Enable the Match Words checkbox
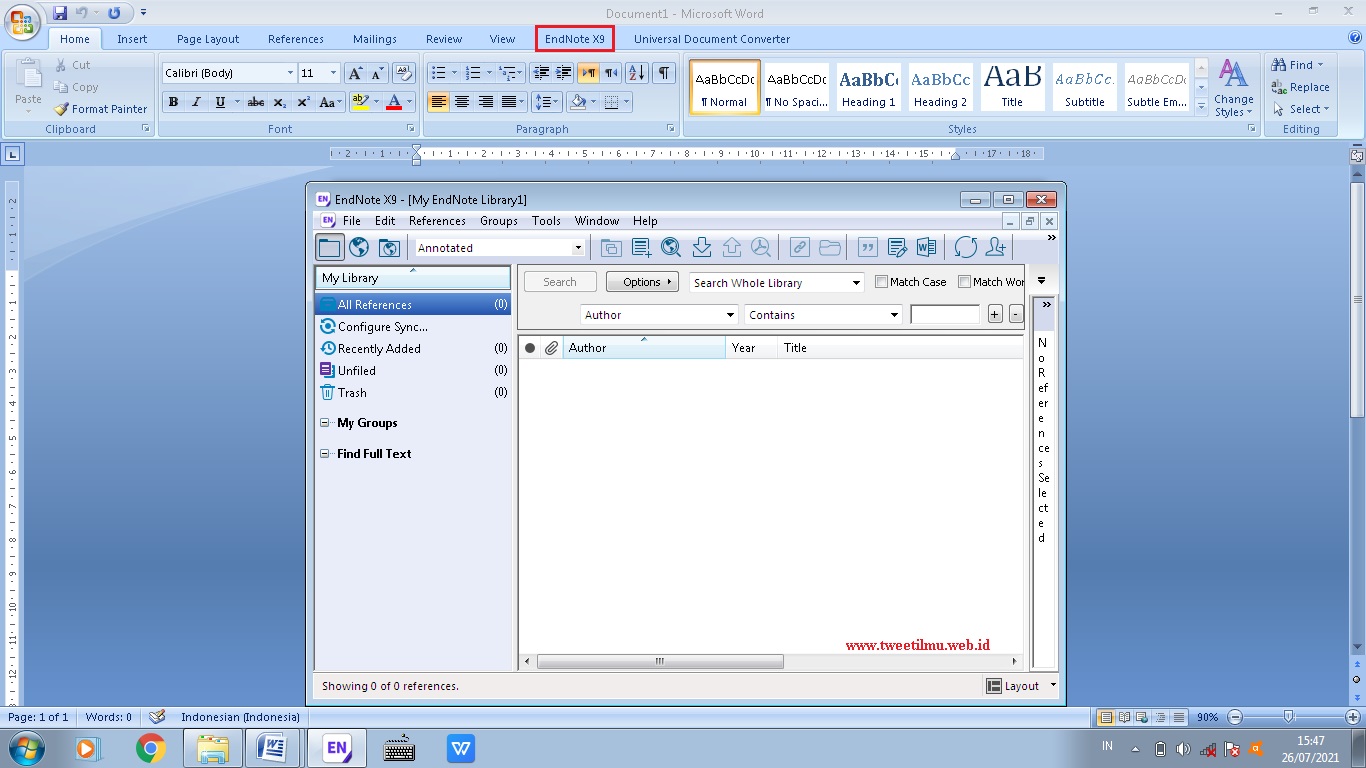This screenshot has width=1366, height=768. (x=964, y=282)
